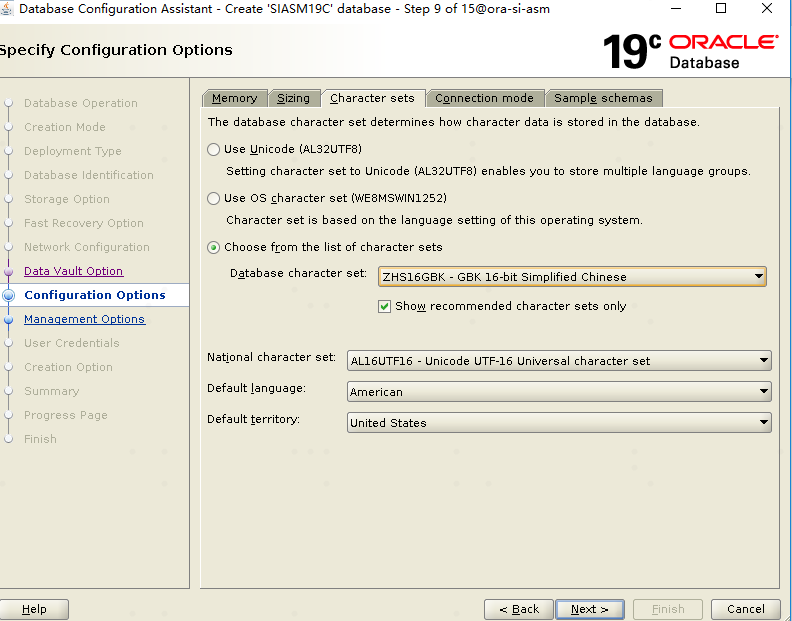Click the User Credentials step
Viewport: 792px width, 621px height.
[x=72, y=343]
